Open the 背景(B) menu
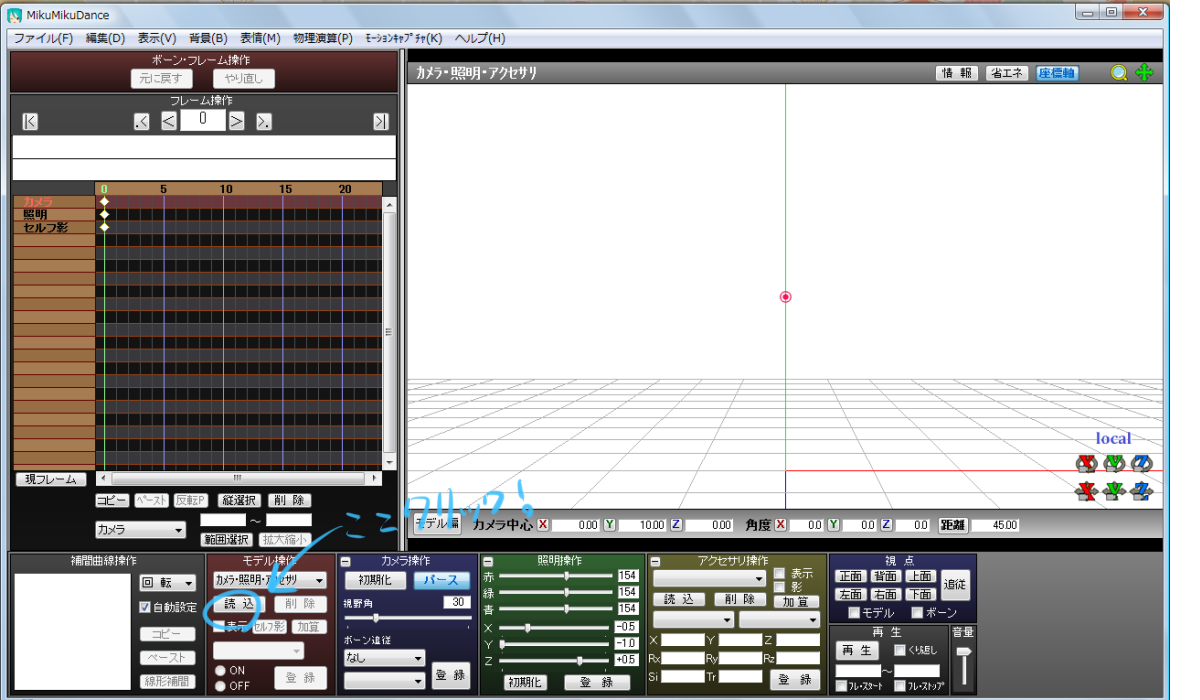 pos(208,38)
